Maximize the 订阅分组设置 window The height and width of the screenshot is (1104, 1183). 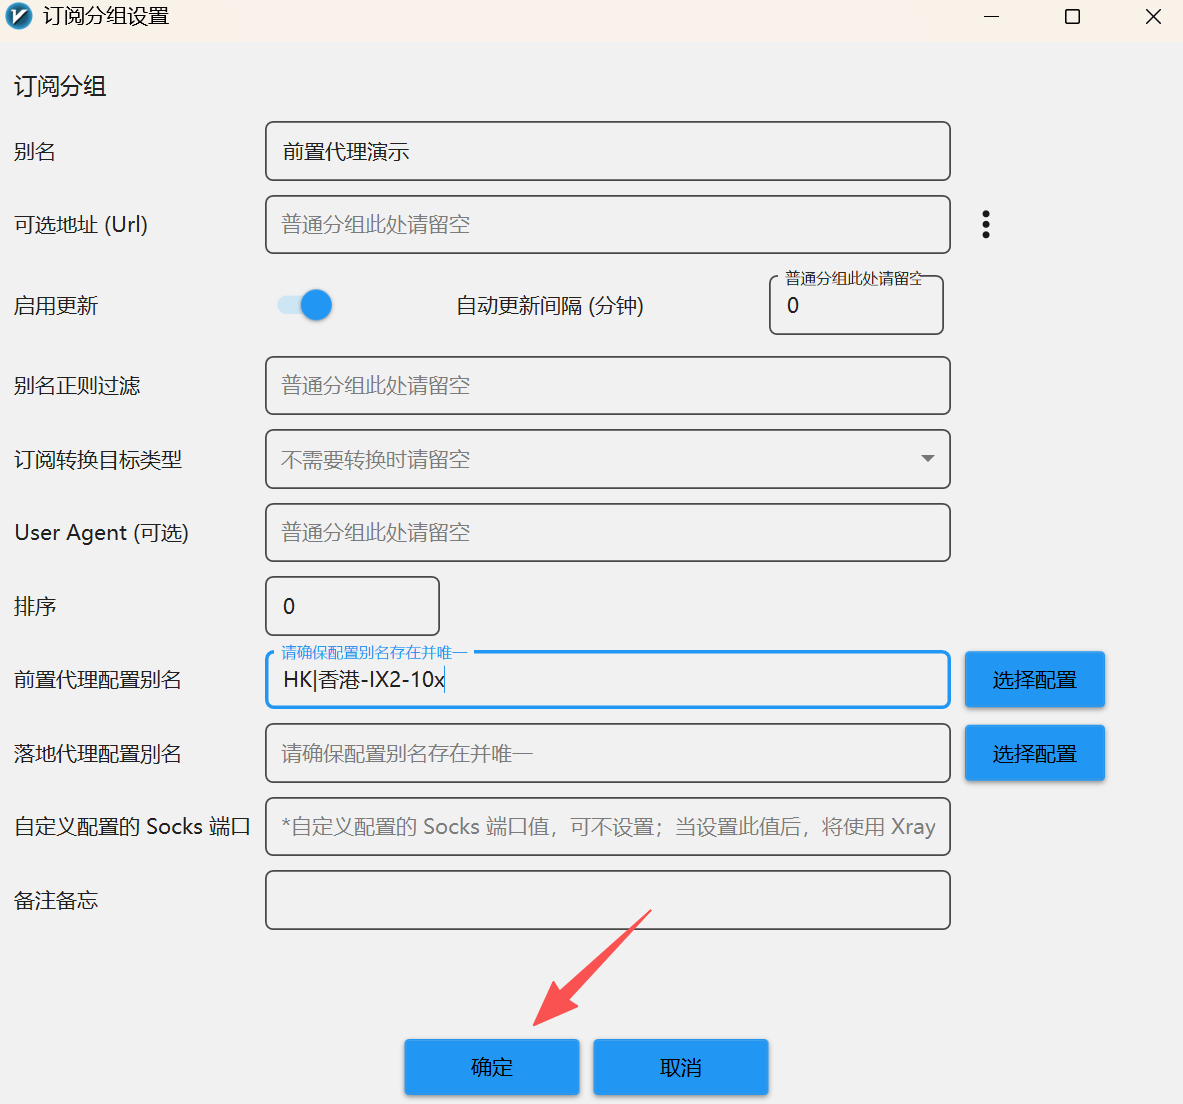pos(1072,17)
